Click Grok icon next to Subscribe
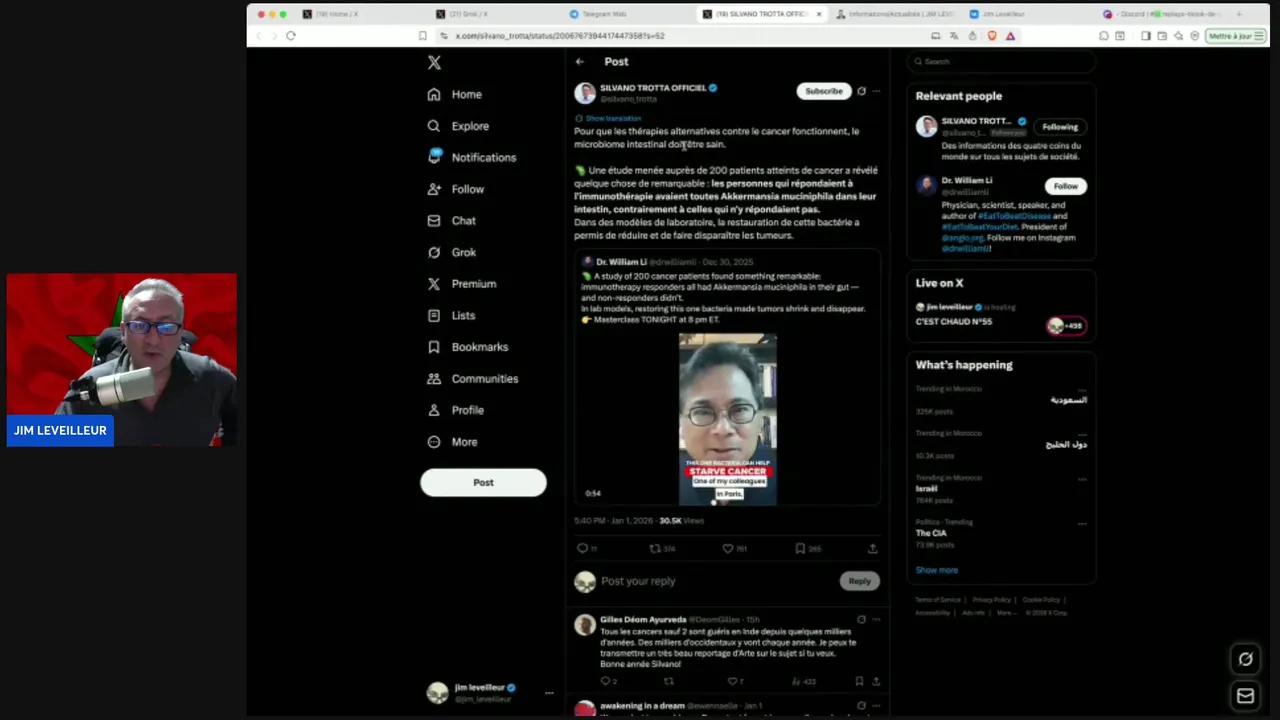The height and width of the screenshot is (720, 1280). pyautogui.click(x=861, y=91)
